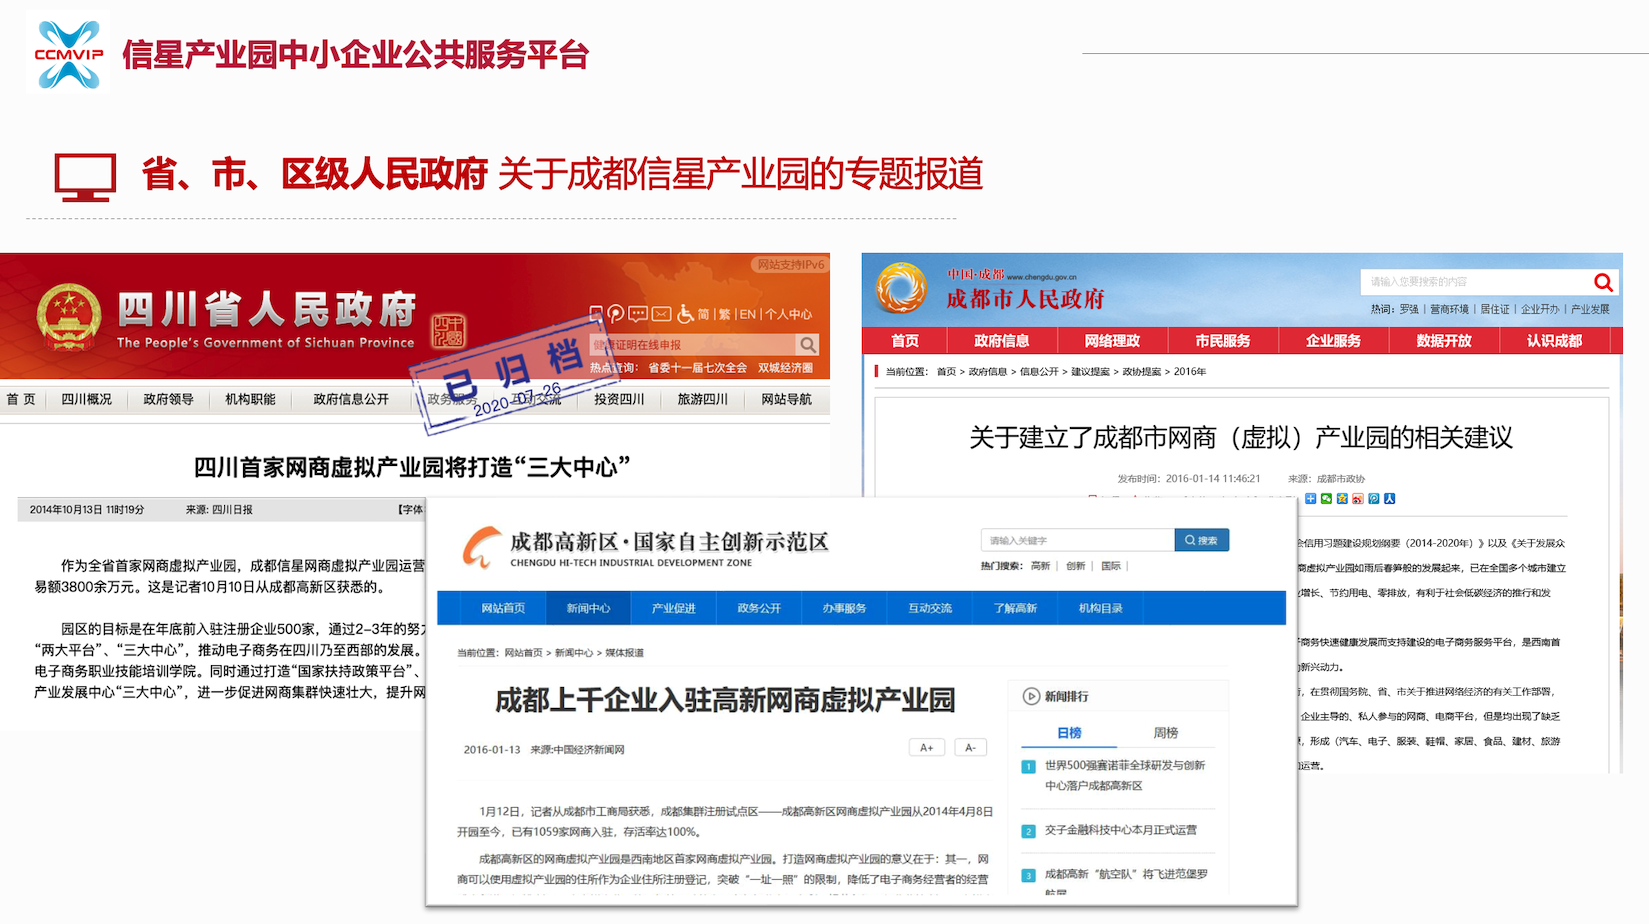The height and width of the screenshot is (924, 1649).
Task: Click the speech bubble message icon
Action: coord(638,314)
